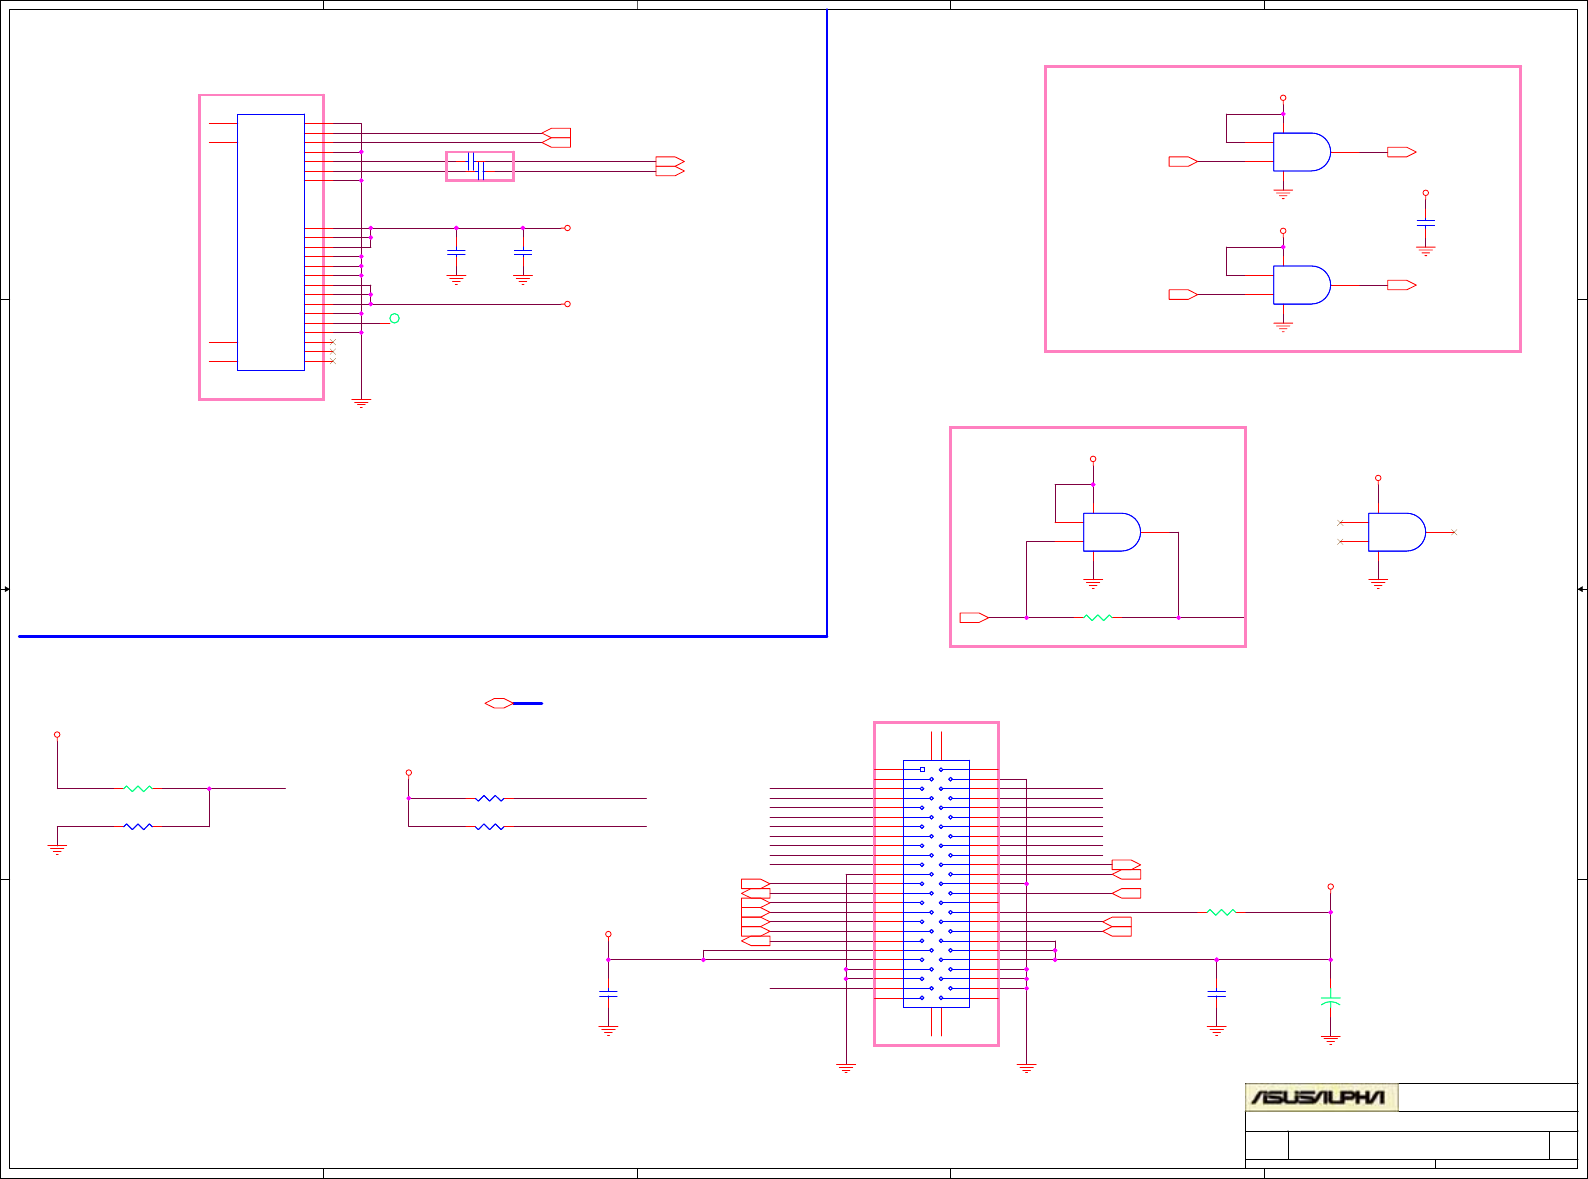Select the ground symbol below the IC
Screen dimensions: 1588x1179
361,404
